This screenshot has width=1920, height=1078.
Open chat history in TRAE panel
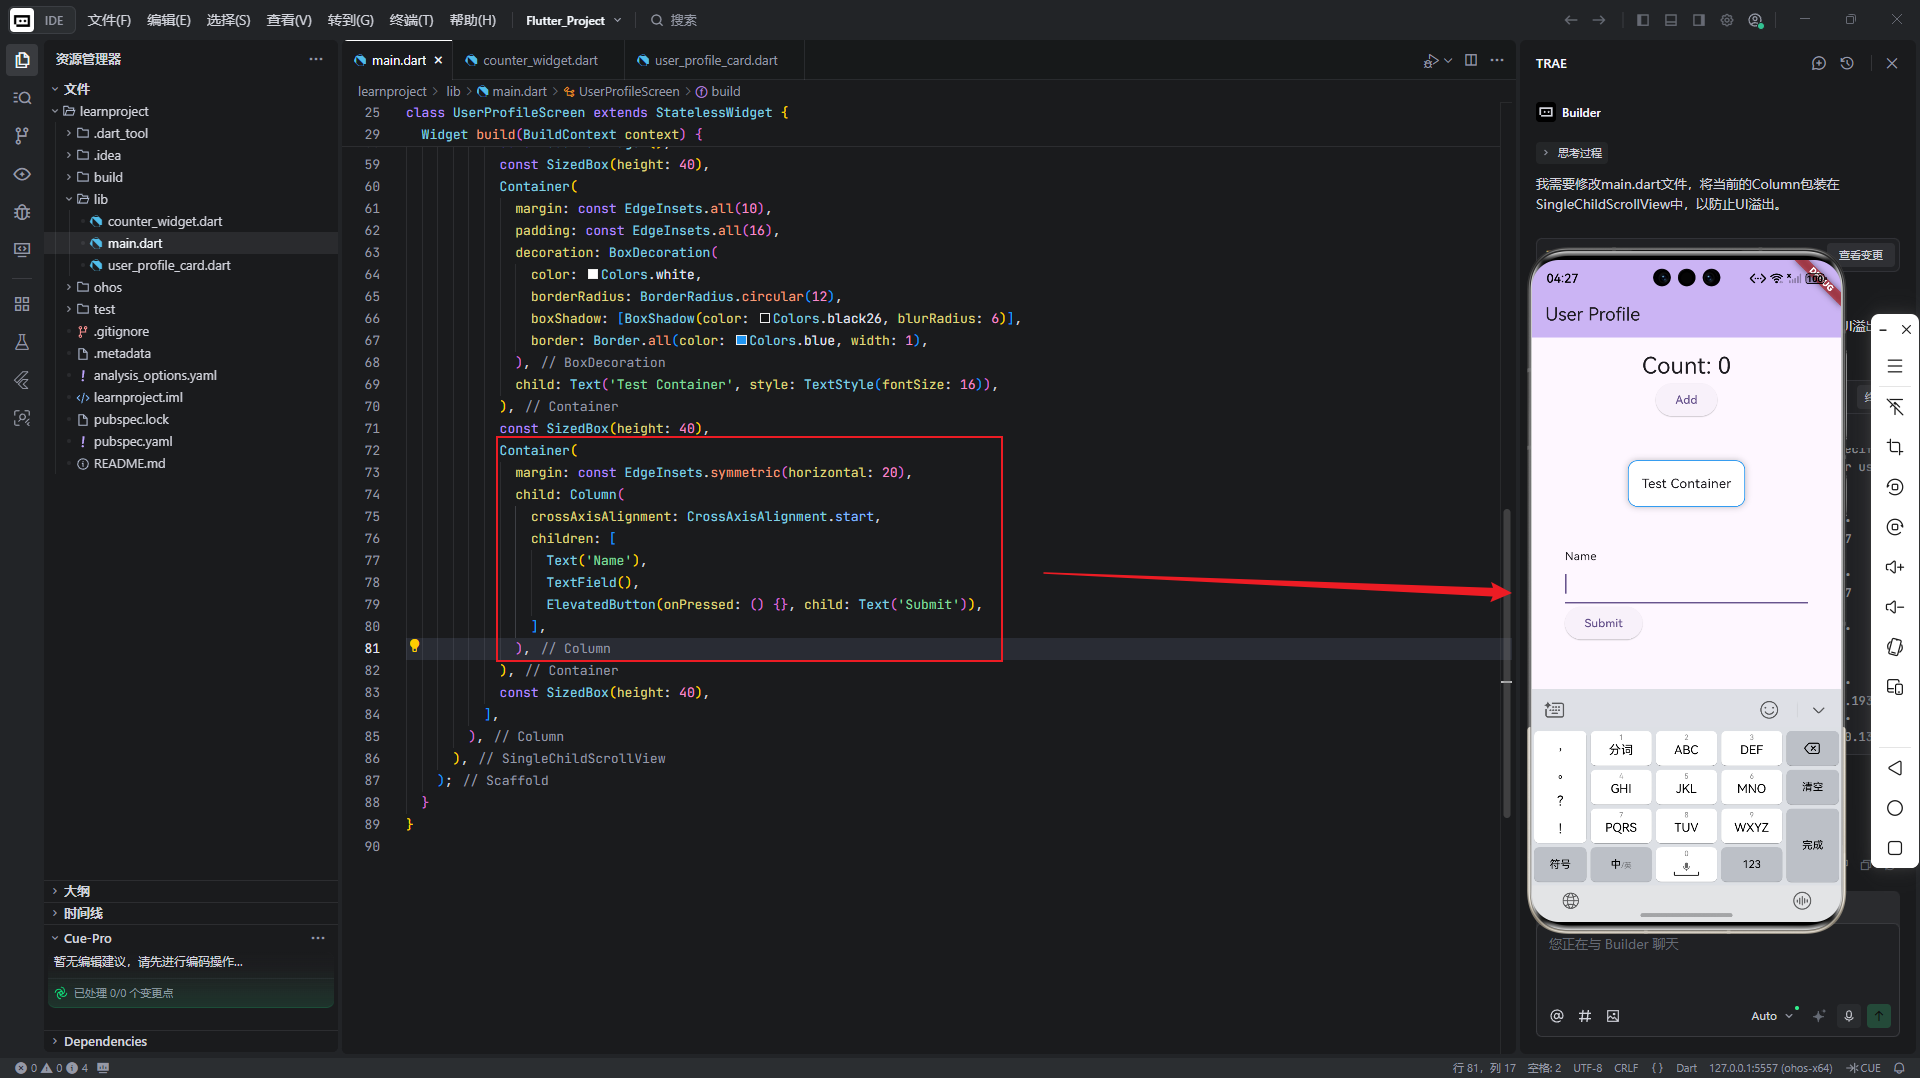pyautogui.click(x=1847, y=63)
